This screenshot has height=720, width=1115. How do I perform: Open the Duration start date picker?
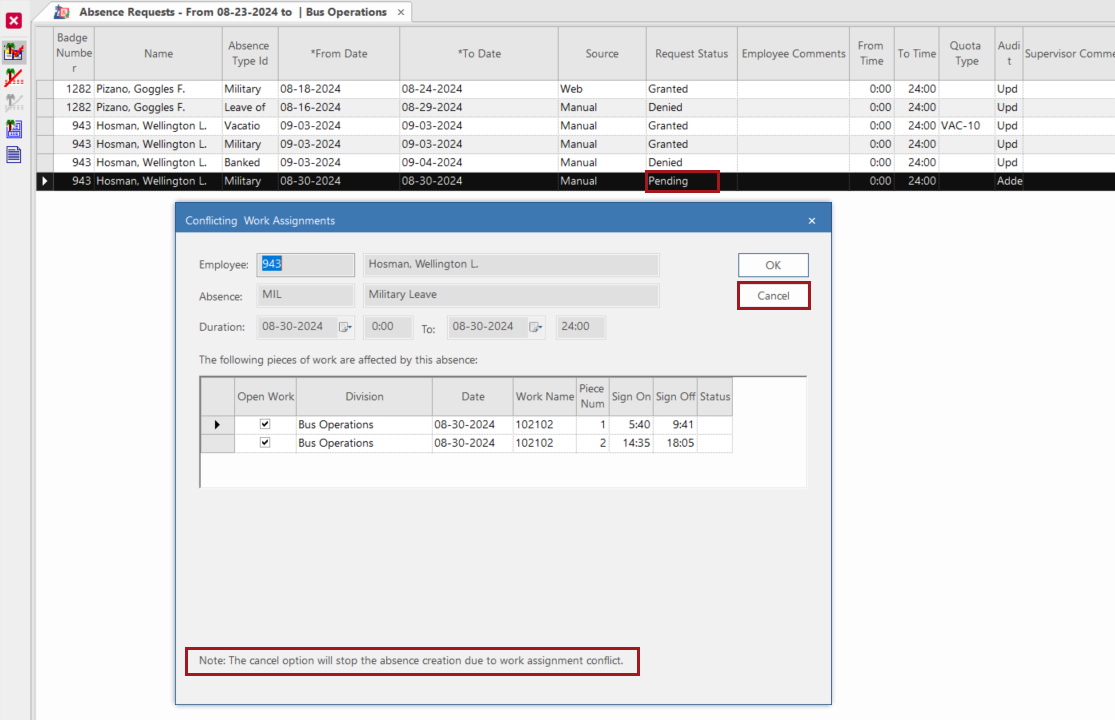(345, 327)
